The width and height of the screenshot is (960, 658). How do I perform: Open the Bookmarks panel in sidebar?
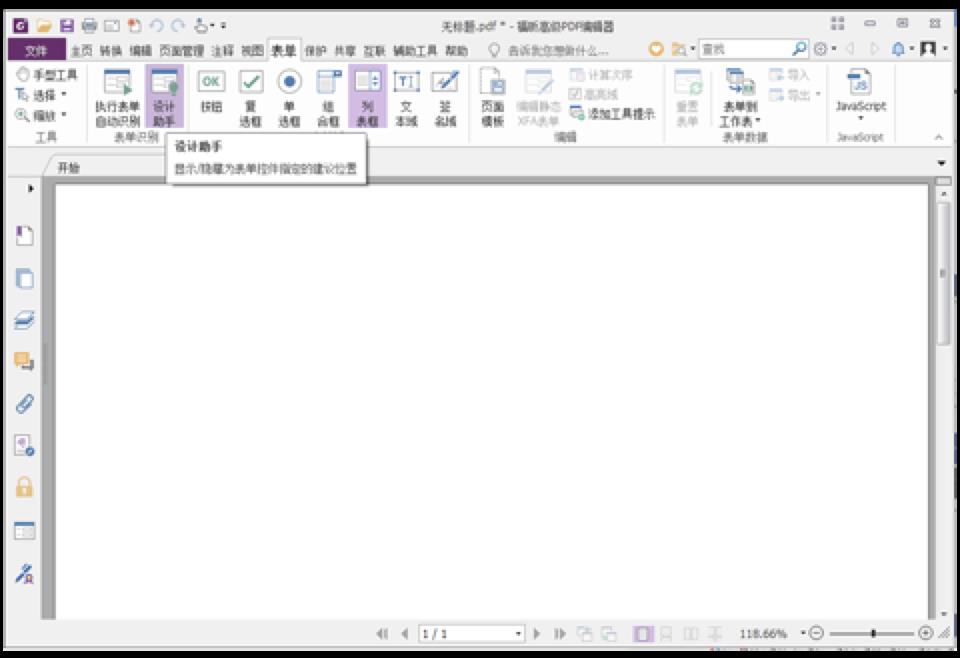tap(24, 236)
